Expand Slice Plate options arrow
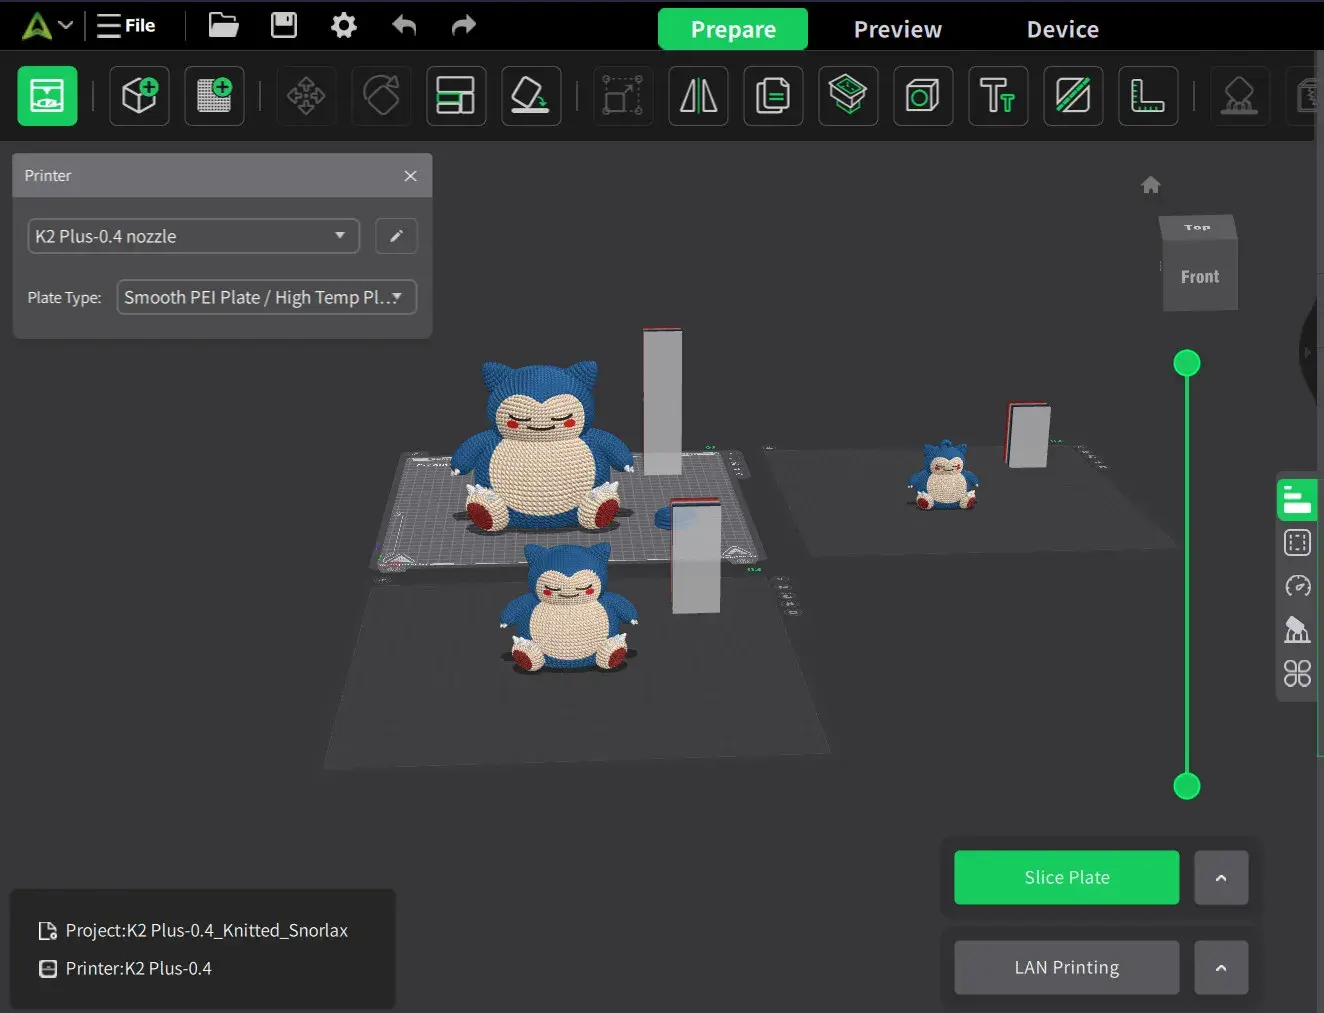This screenshot has width=1324, height=1013. (x=1221, y=877)
